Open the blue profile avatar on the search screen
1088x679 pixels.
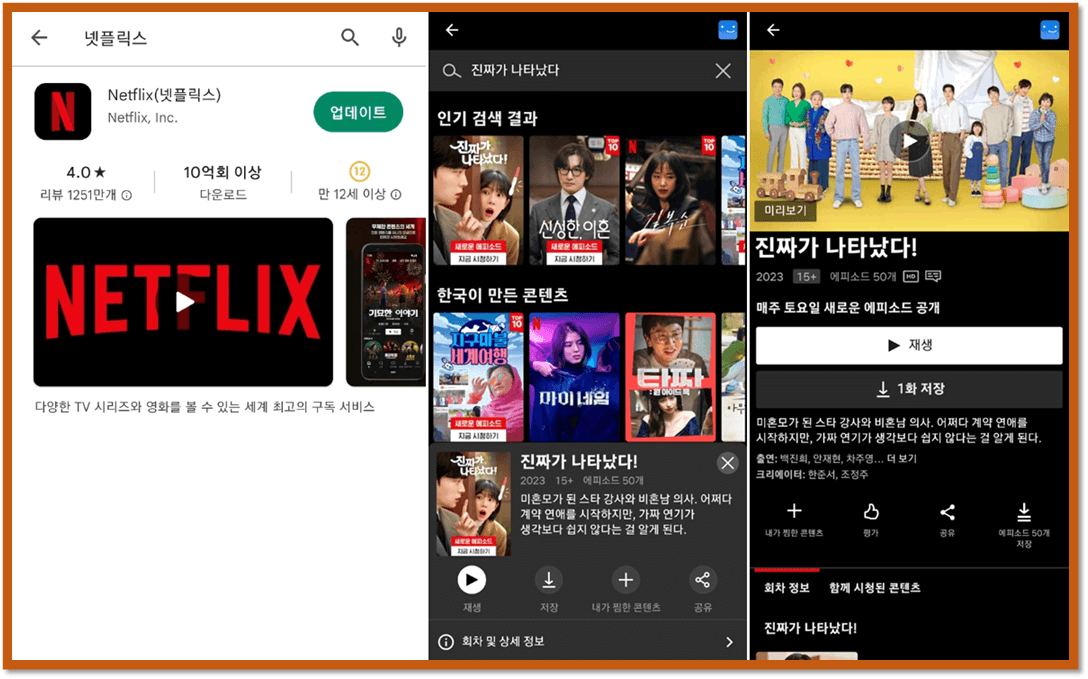728,30
